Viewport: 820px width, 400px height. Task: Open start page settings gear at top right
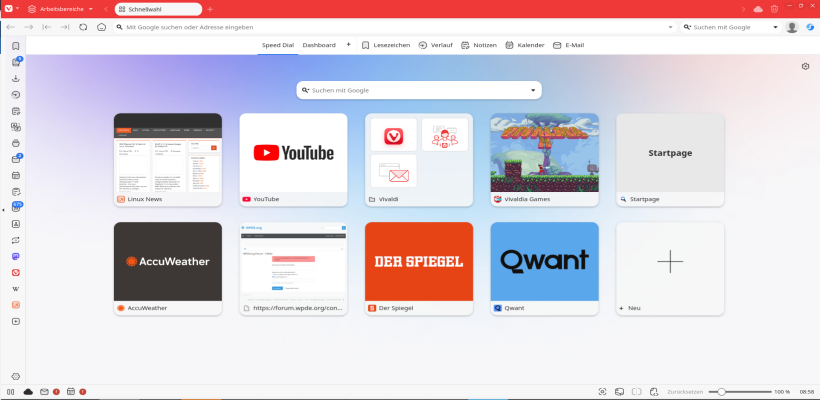(805, 66)
